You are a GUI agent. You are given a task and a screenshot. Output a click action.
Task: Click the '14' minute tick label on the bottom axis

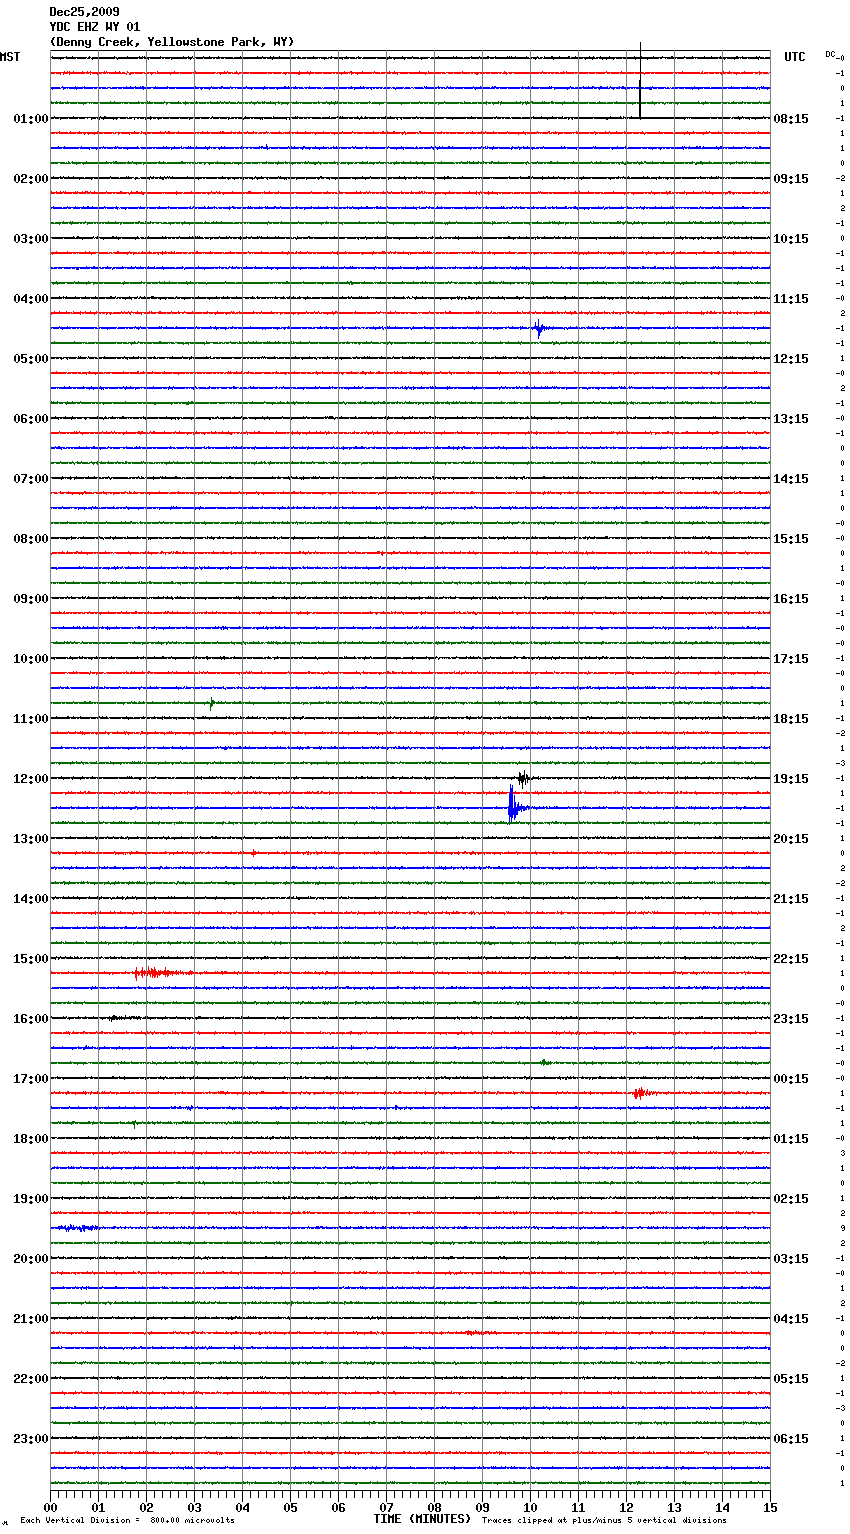tap(723, 1507)
